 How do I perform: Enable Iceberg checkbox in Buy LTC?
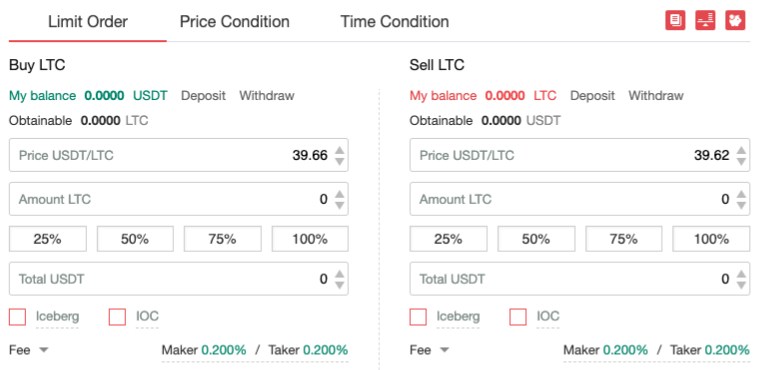18,317
